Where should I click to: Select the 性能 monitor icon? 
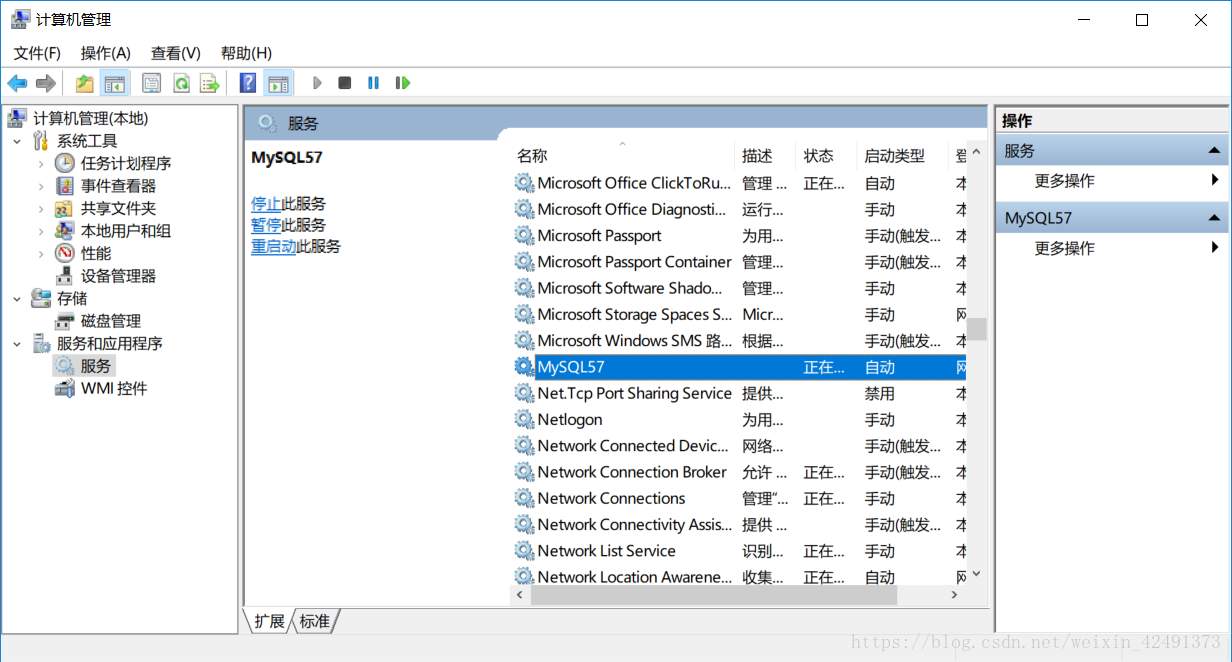pyautogui.click(x=64, y=253)
